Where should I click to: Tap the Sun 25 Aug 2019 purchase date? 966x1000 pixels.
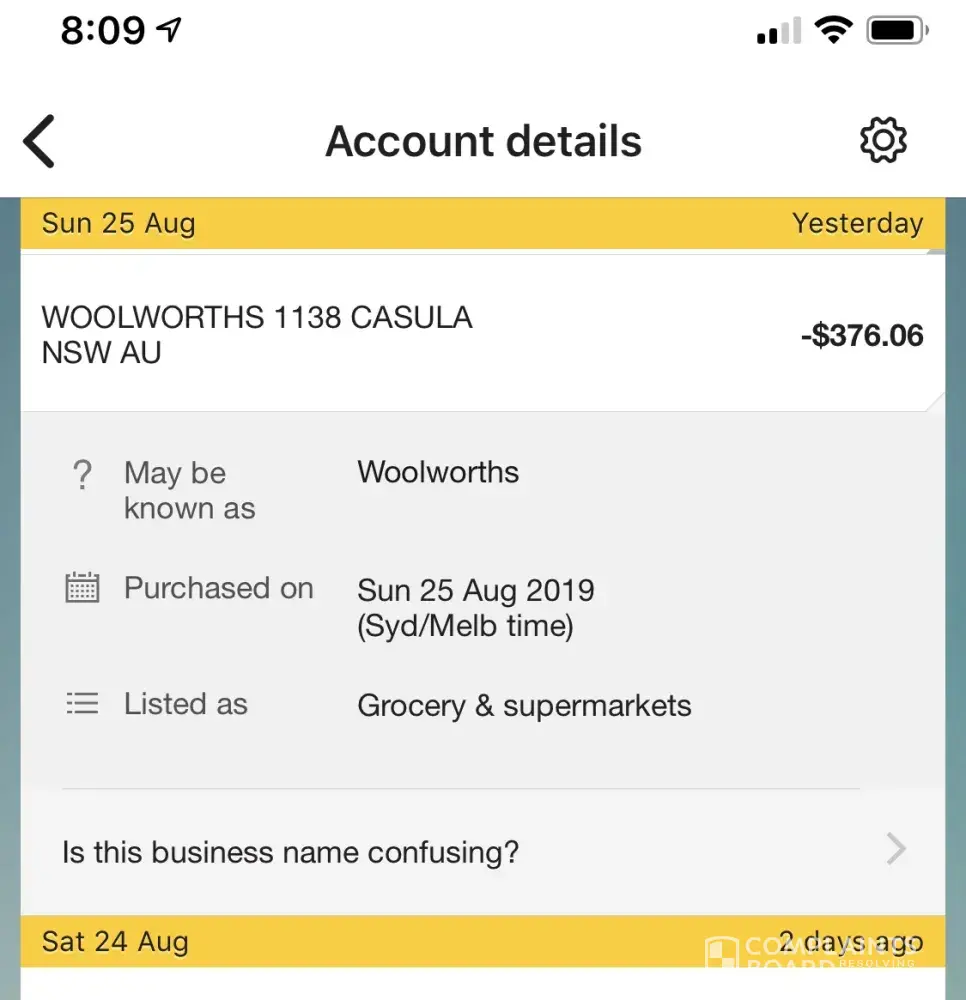[x=476, y=590]
